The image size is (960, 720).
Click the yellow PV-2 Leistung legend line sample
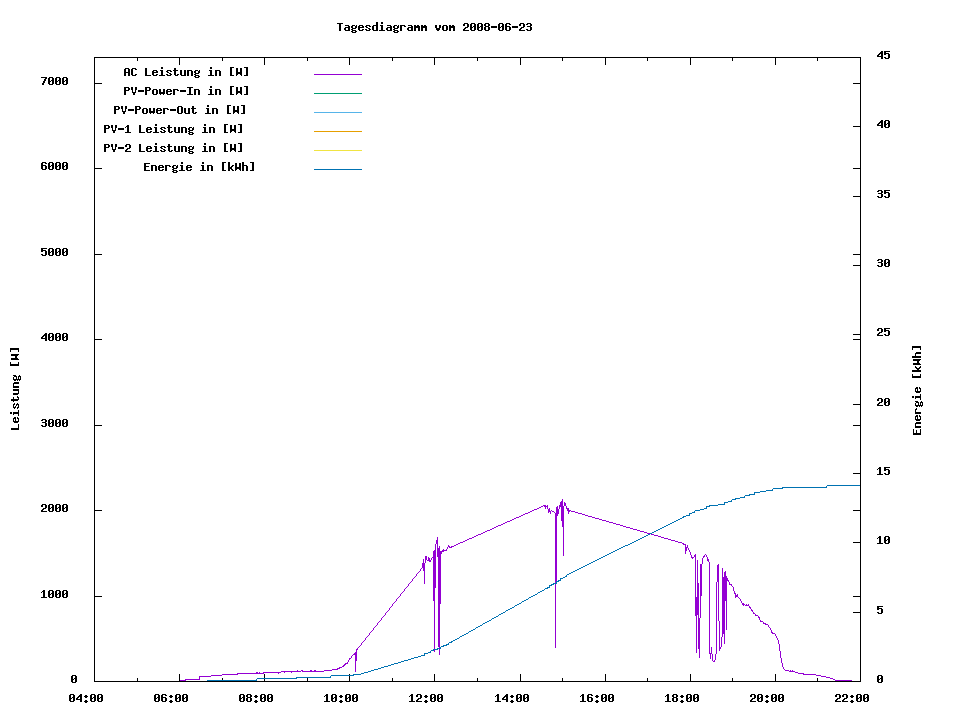(x=337, y=150)
